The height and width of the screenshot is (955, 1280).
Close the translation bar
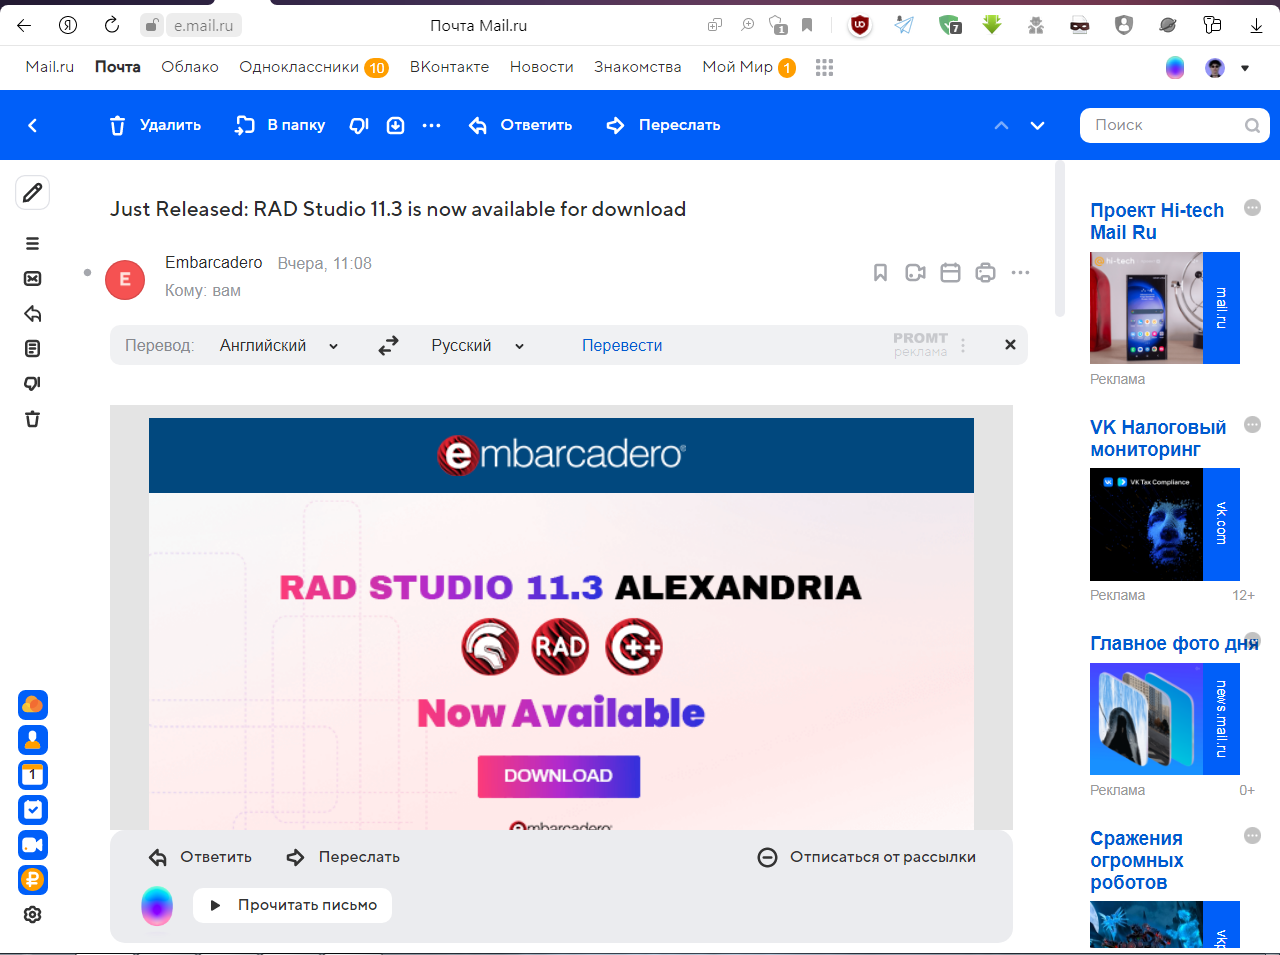(1010, 345)
